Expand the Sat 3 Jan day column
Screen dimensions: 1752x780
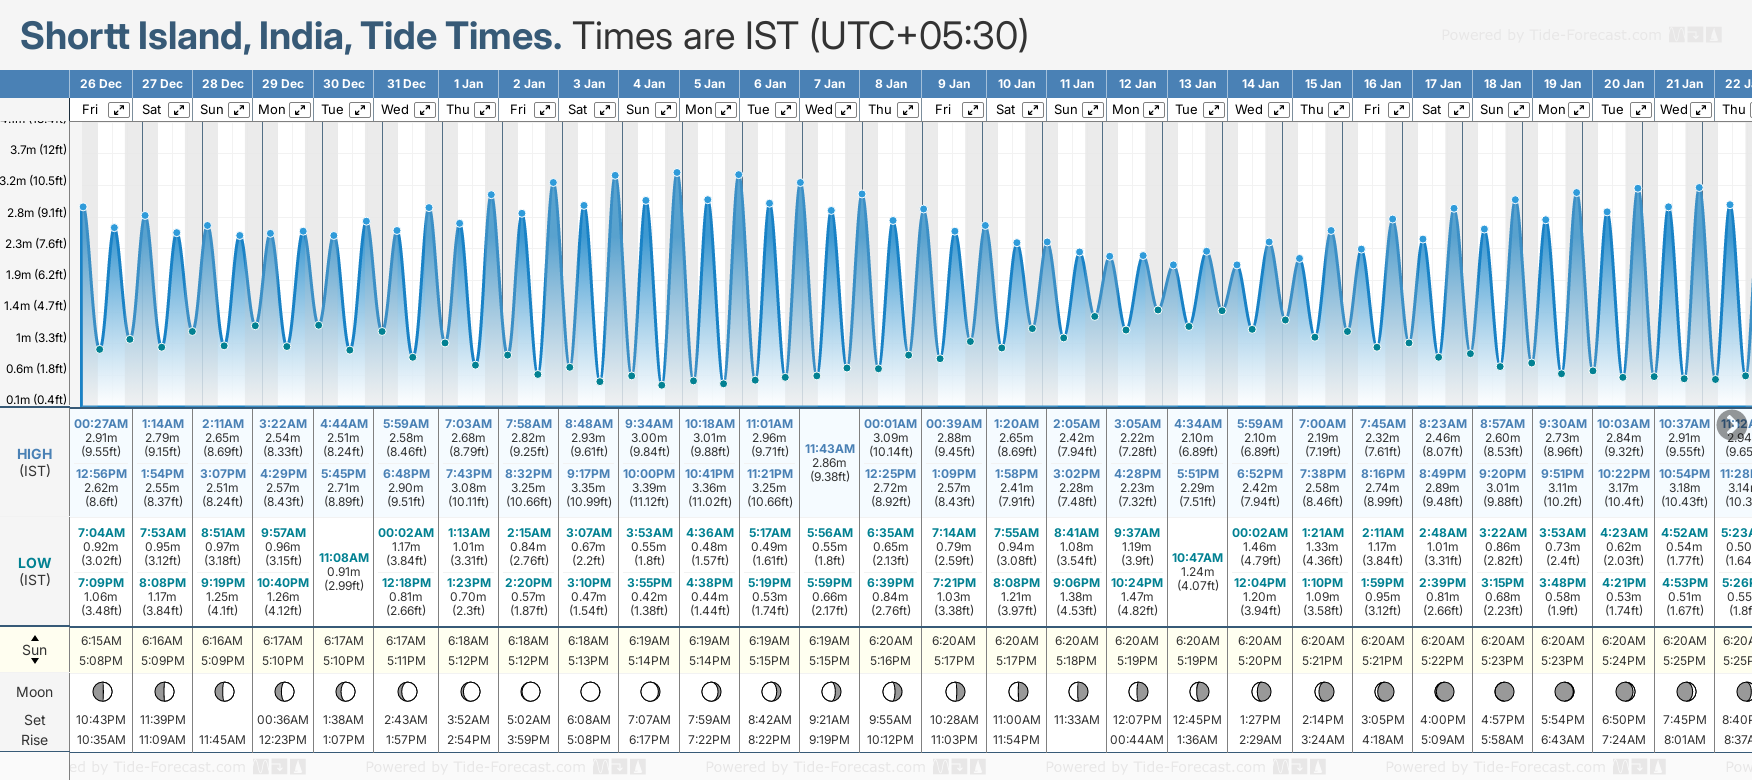(605, 110)
